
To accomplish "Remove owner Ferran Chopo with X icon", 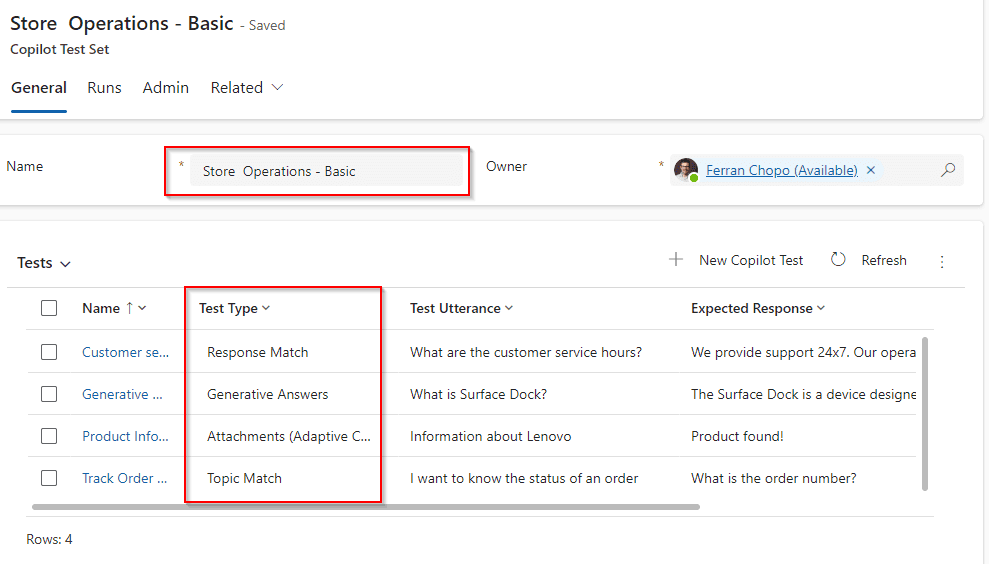I will (x=871, y=170).
